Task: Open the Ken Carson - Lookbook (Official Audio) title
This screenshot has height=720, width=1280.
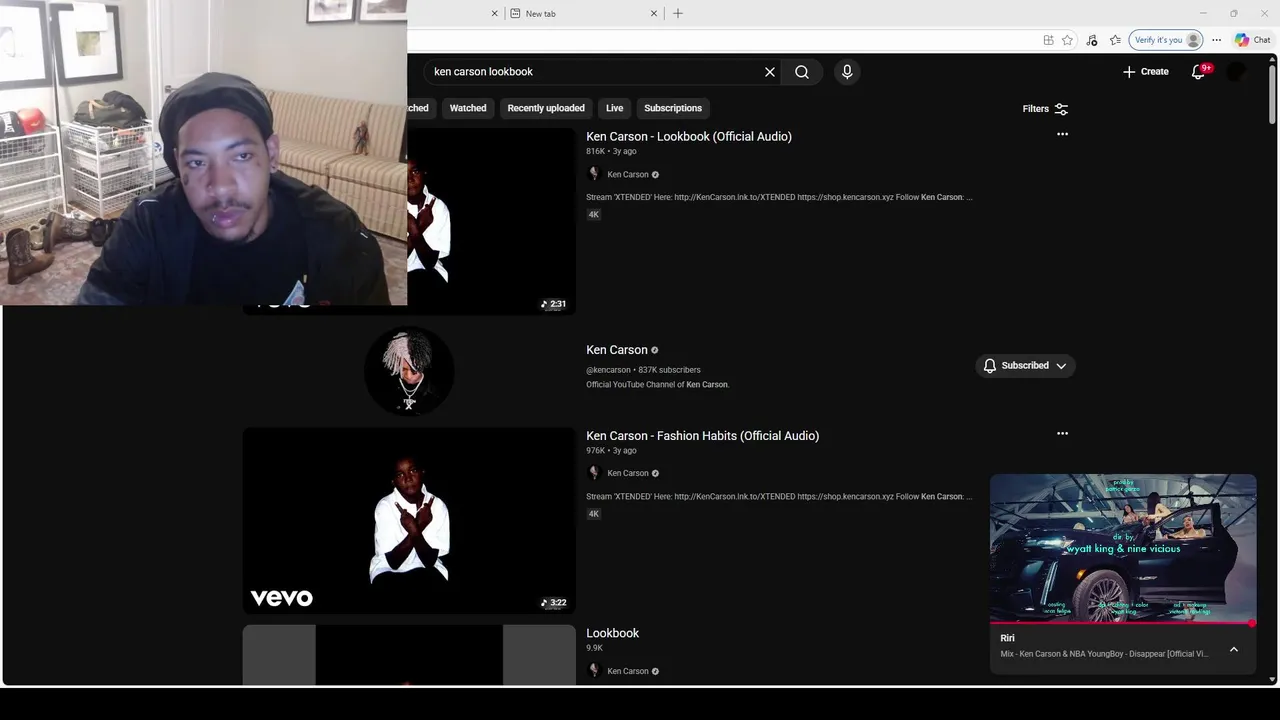Action: pyautogui.click(x=689, y=136)
